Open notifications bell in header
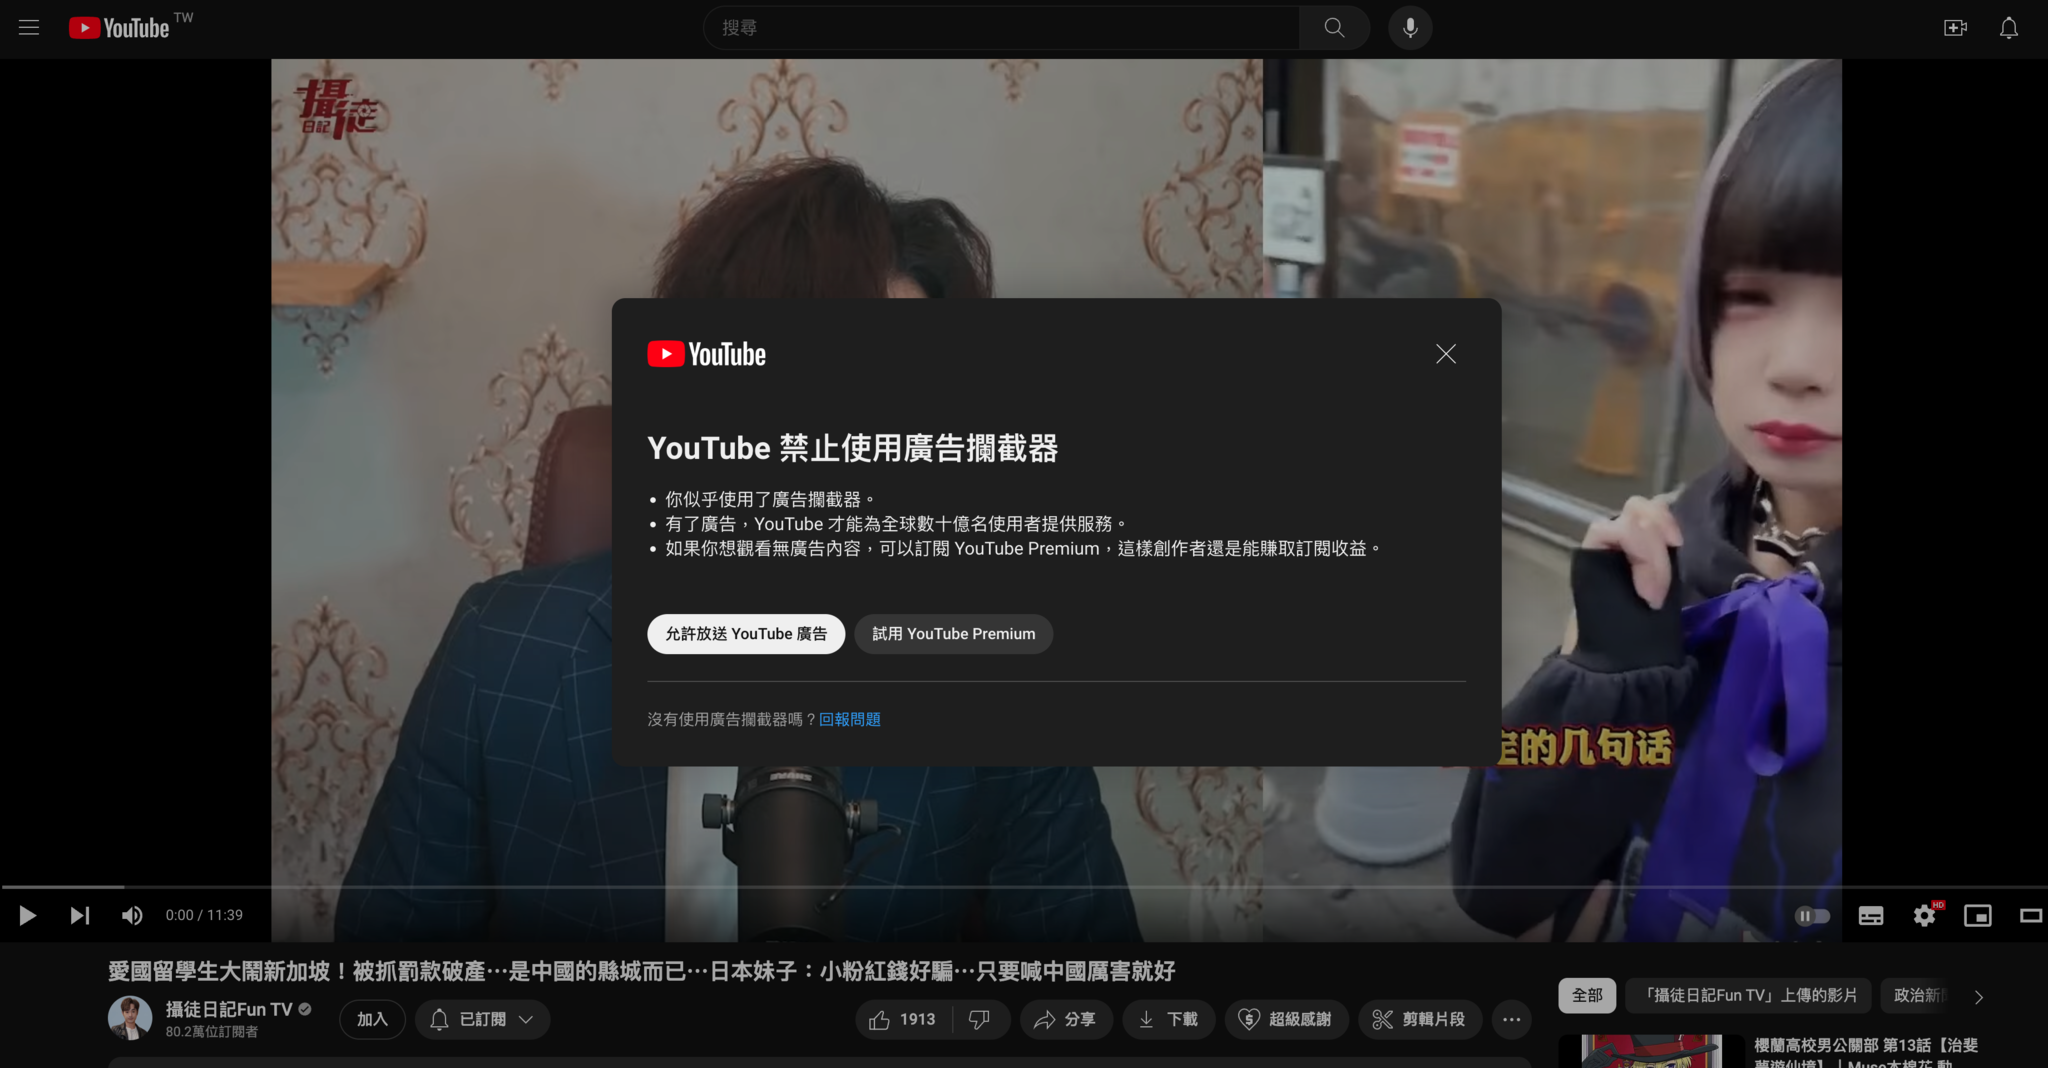 (x=2009, y=28)
